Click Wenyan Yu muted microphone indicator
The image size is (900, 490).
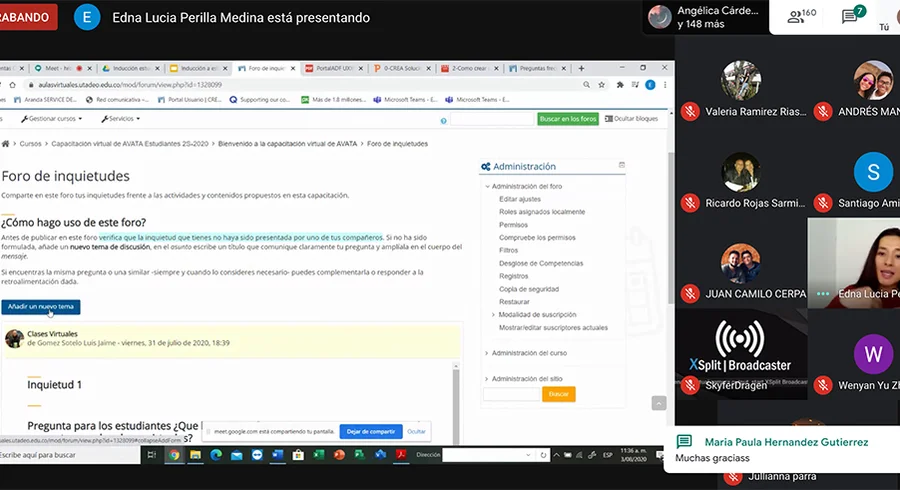coord(823,385)
